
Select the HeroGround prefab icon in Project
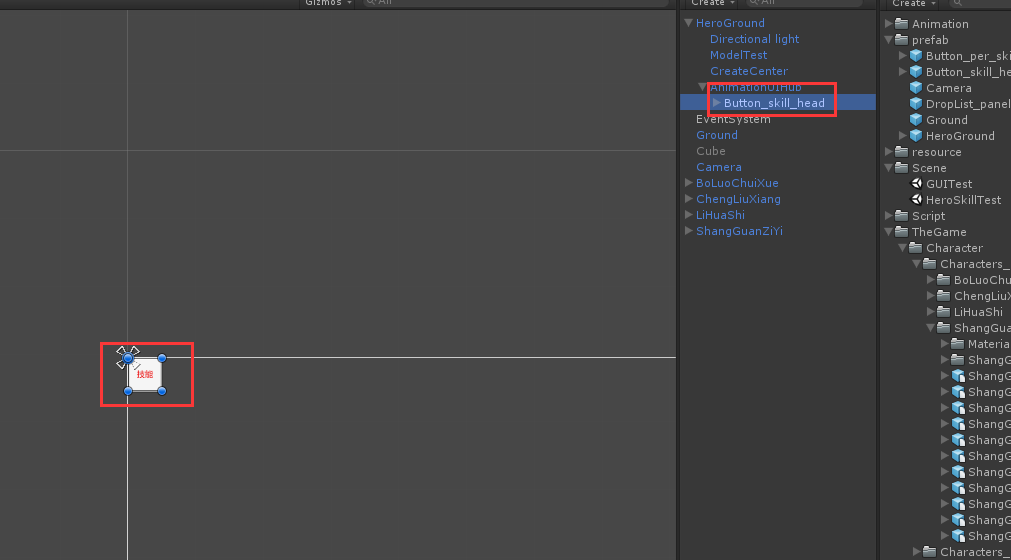click(916, 136)
